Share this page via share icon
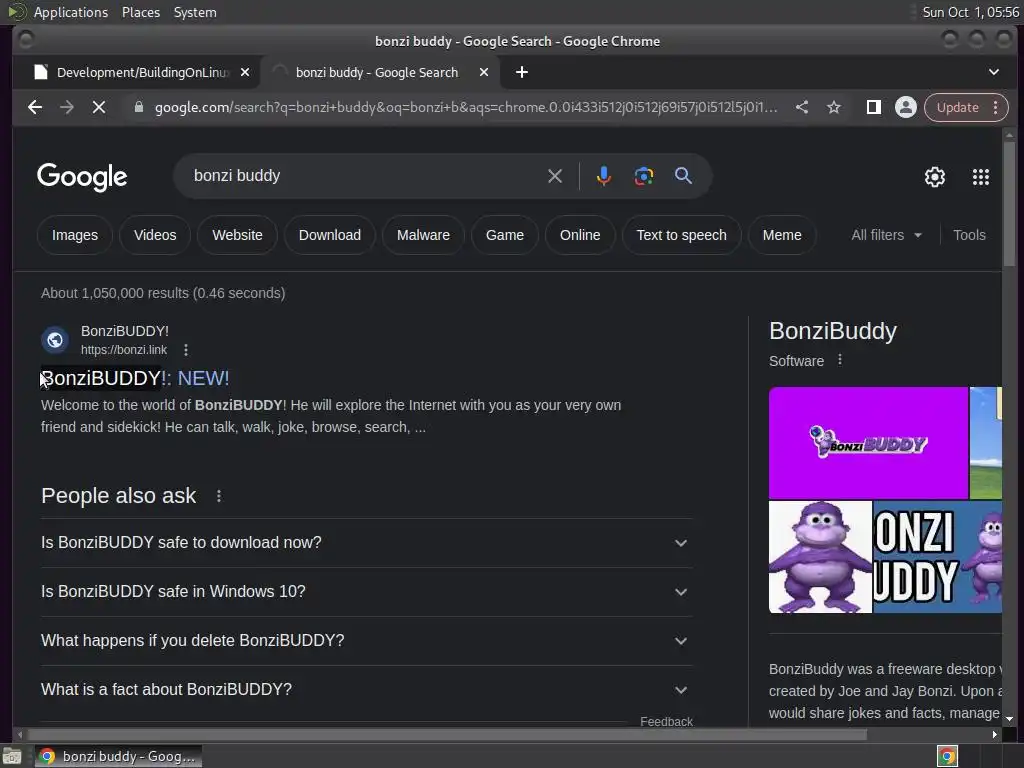This screenshot has width=1024, height=768. click(x=802, y=107)
